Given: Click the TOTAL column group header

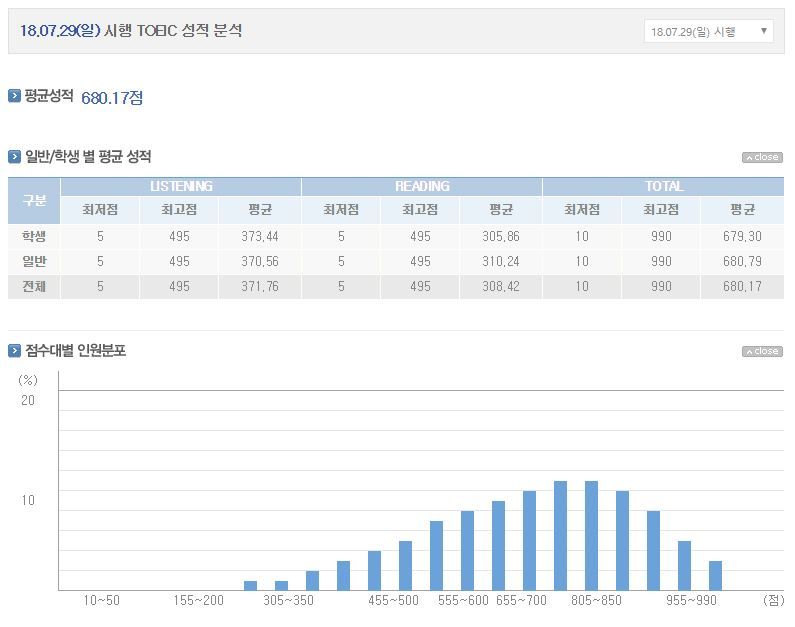Looking at the screenshot, I should pos(663,186).
